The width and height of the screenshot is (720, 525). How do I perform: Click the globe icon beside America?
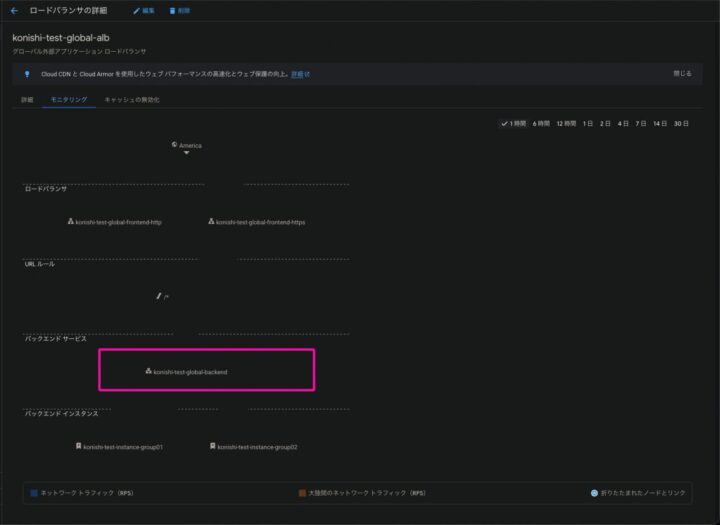[x=174, y=144]
